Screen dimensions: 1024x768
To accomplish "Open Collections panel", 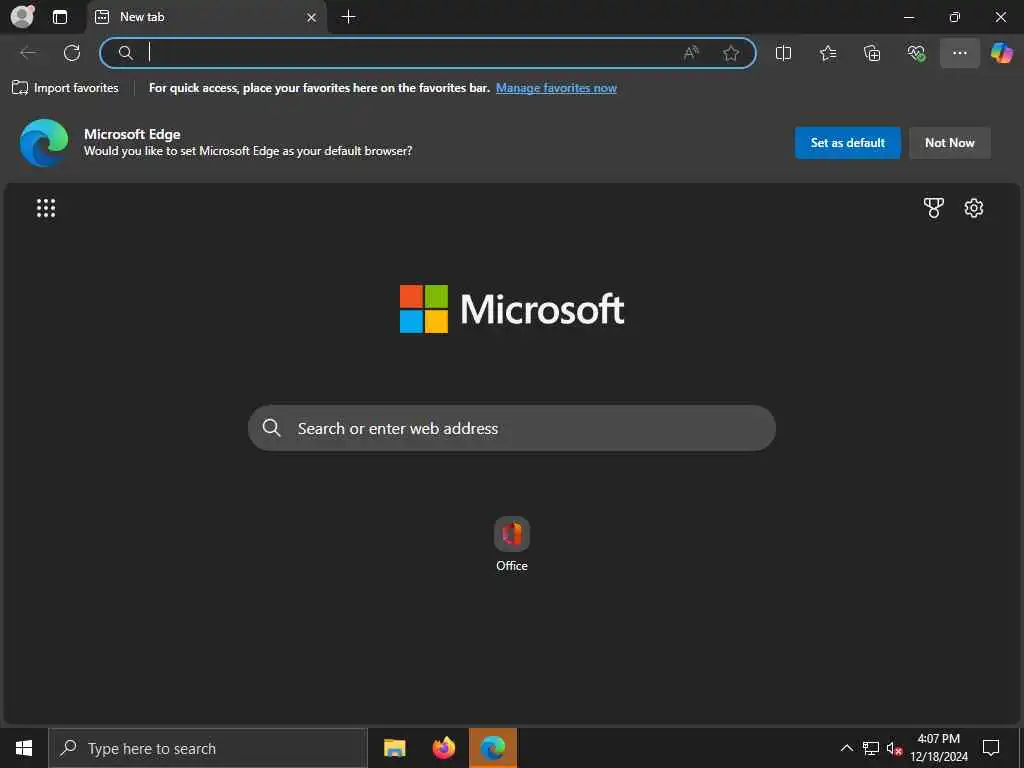I will point(872,53).
